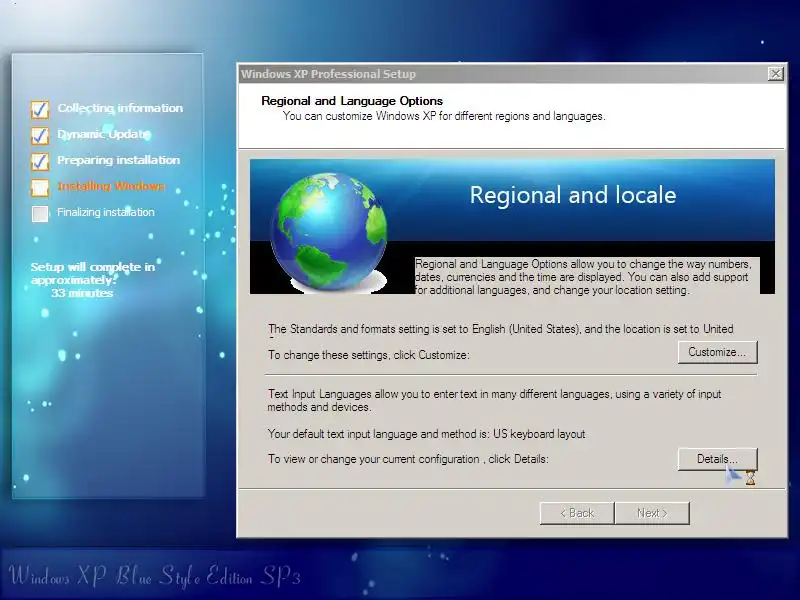The height and width of the screenshot is (600, 800).
Task: Click 'Text Input Languages allow you' paragraph
Action: coord(494,401)
